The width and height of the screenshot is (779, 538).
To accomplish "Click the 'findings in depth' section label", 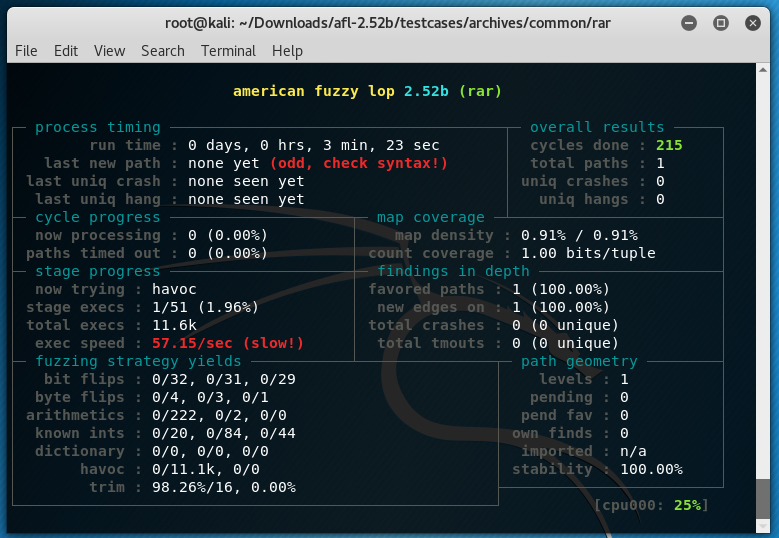I will pyautogui.click(x=453, y=271).
